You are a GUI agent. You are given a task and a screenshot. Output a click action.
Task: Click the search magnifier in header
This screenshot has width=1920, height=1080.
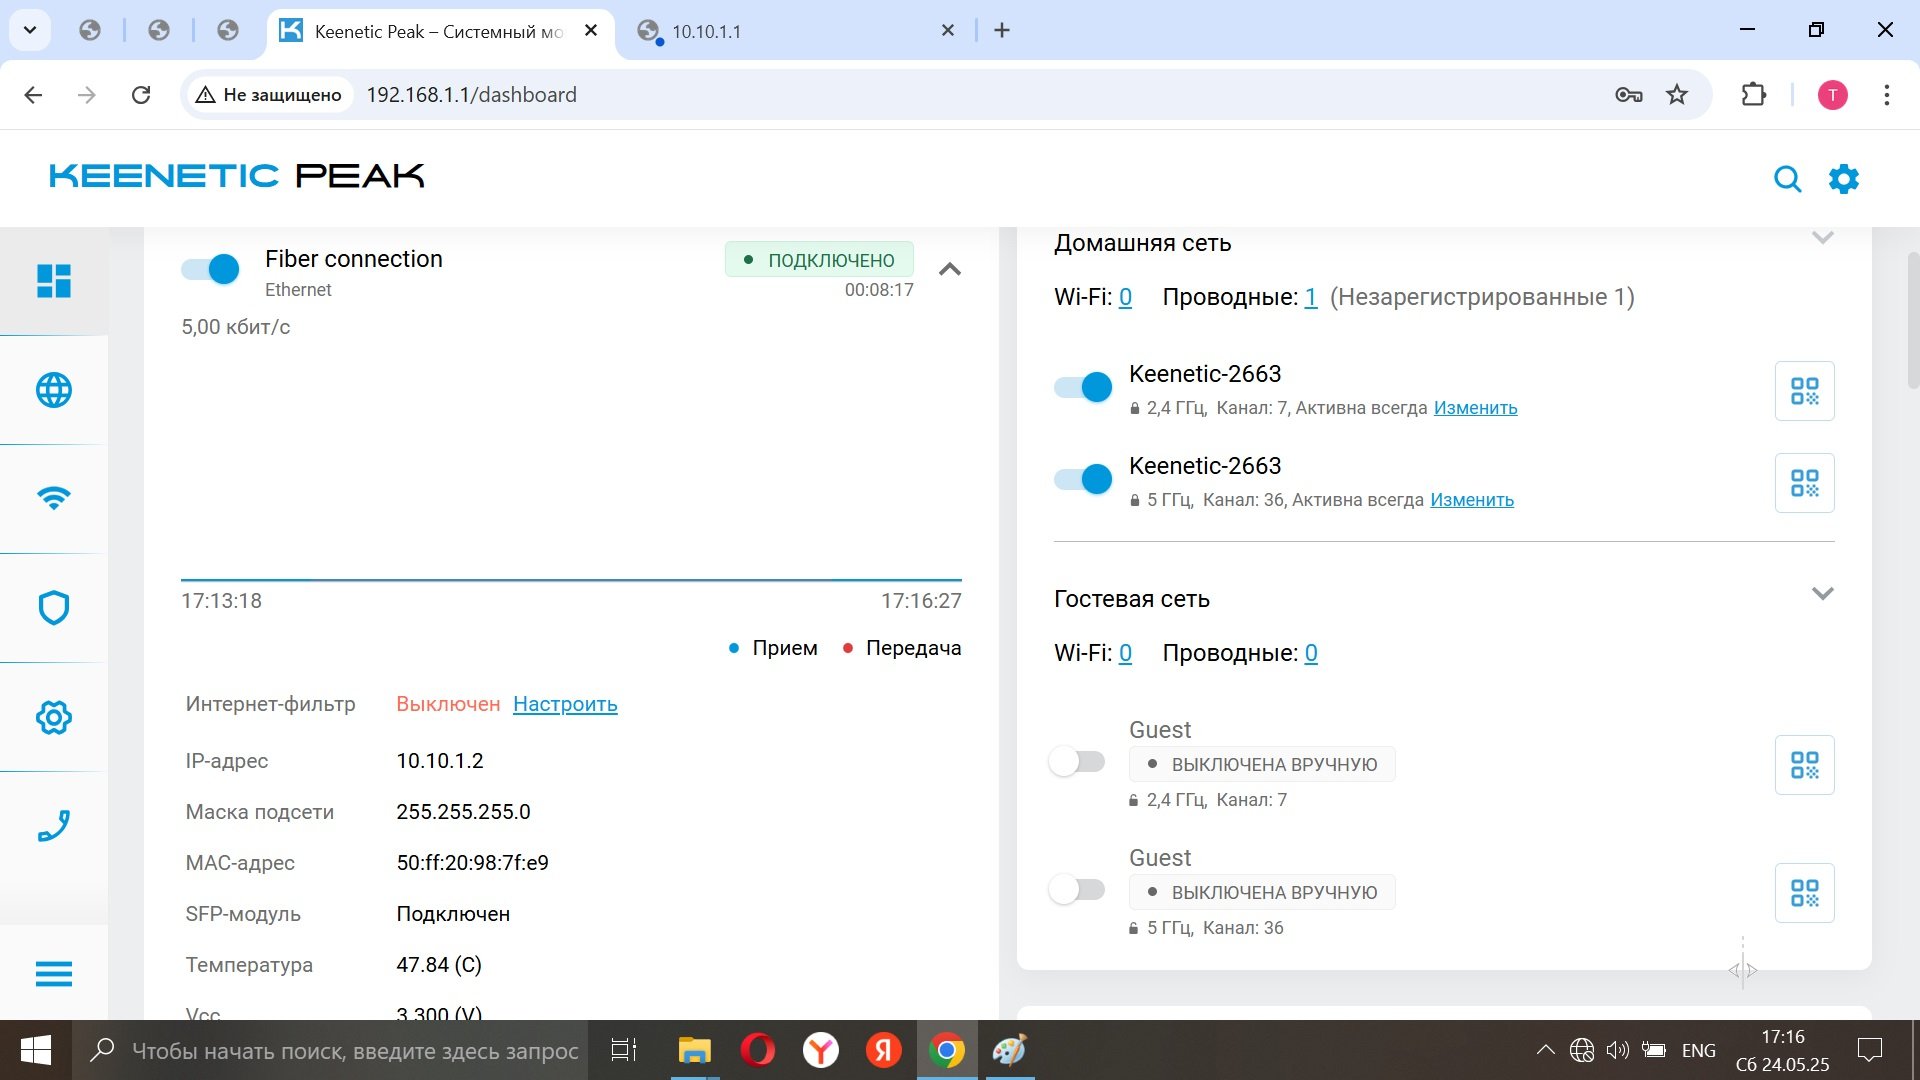[x=1787, y=179]
